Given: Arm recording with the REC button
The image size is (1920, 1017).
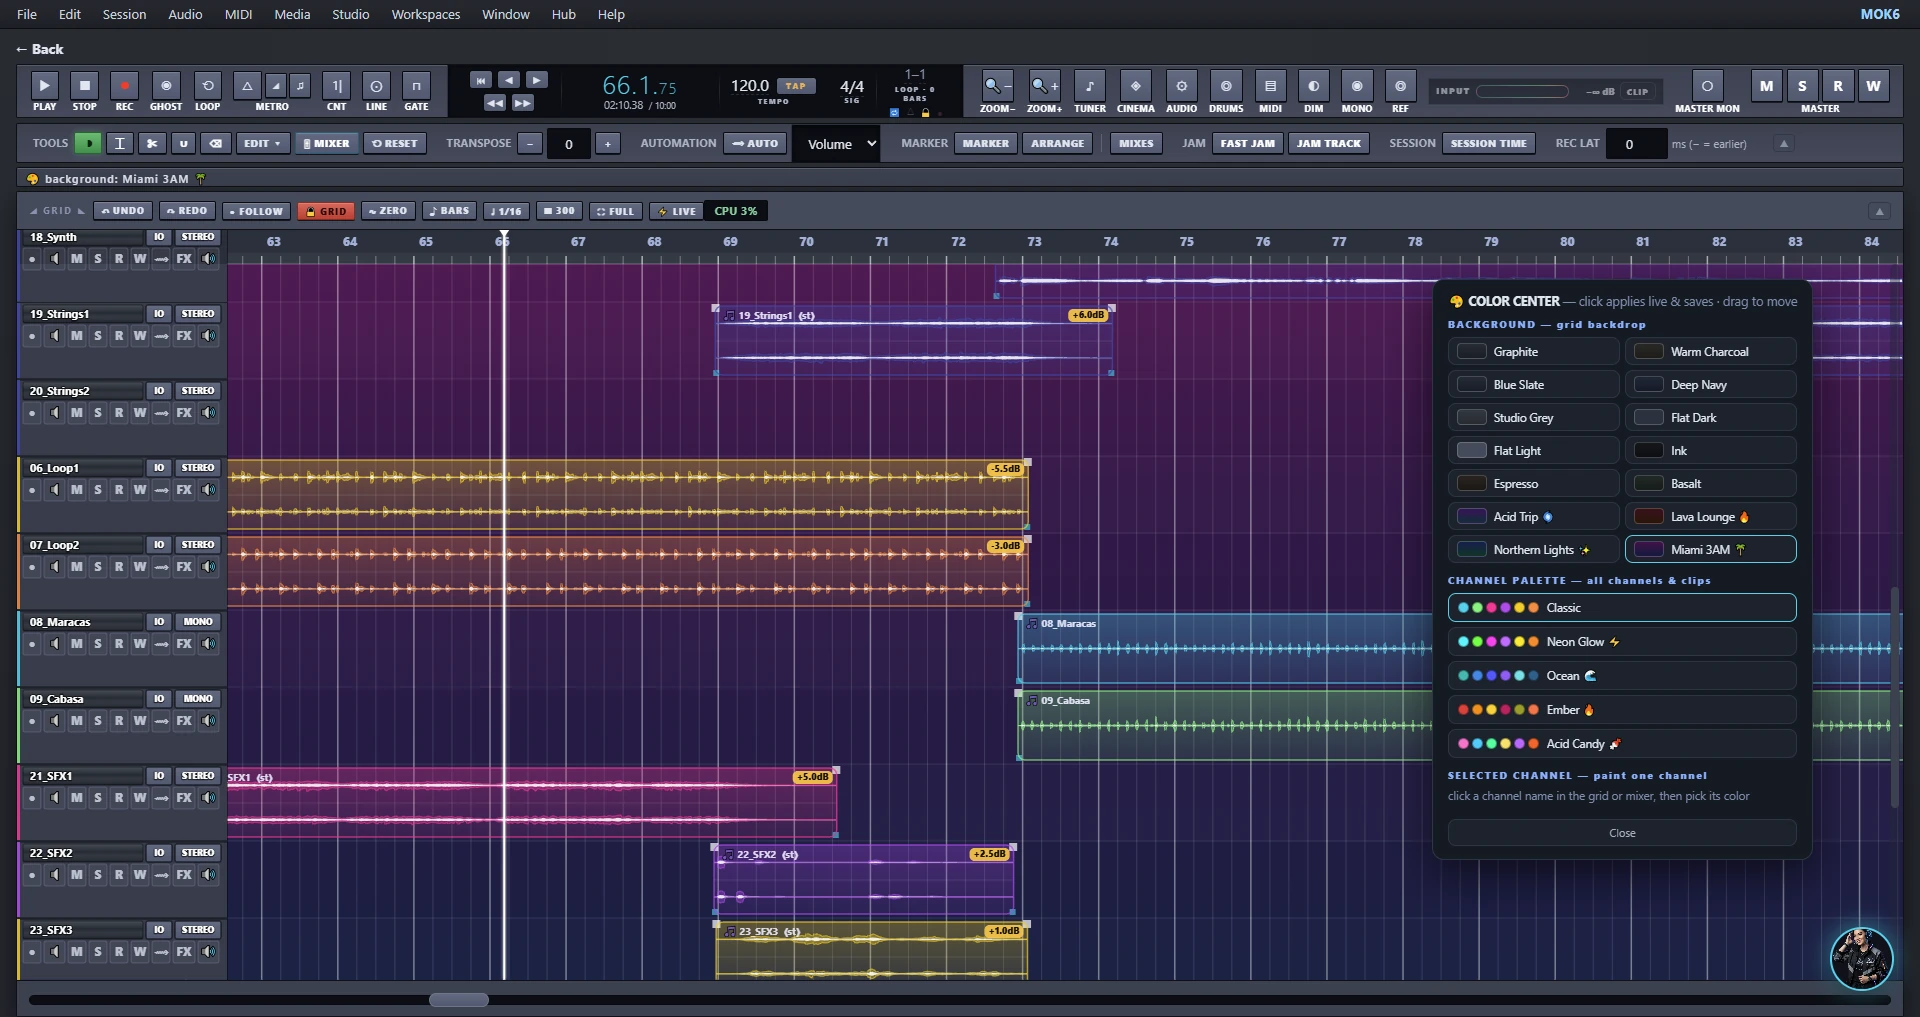Looking at the screenshot, I should pos(124,87).
